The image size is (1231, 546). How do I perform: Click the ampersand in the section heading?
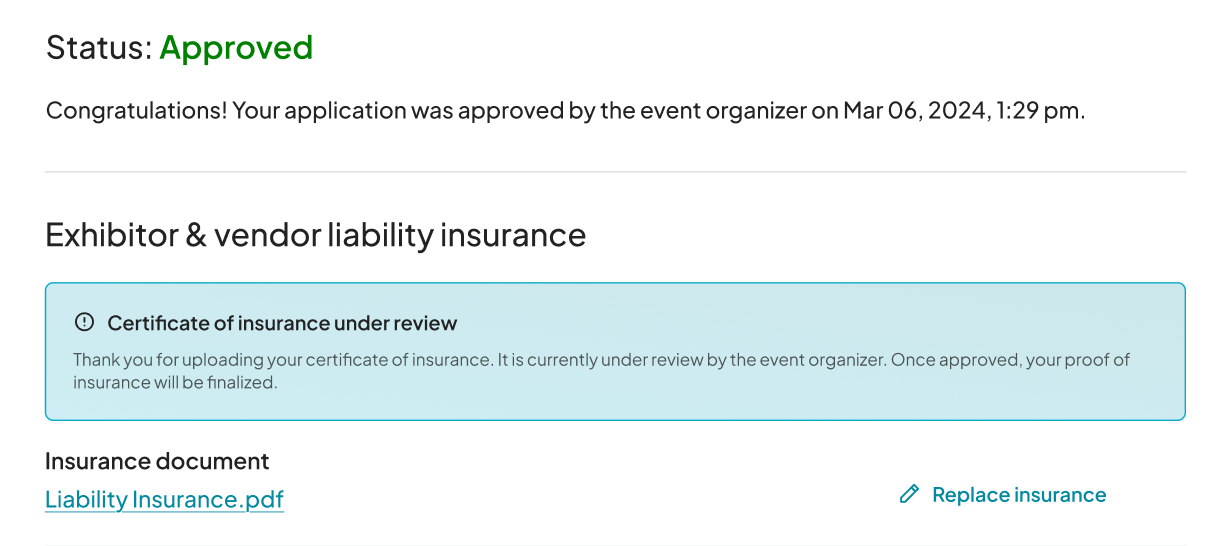click(195, 235)
